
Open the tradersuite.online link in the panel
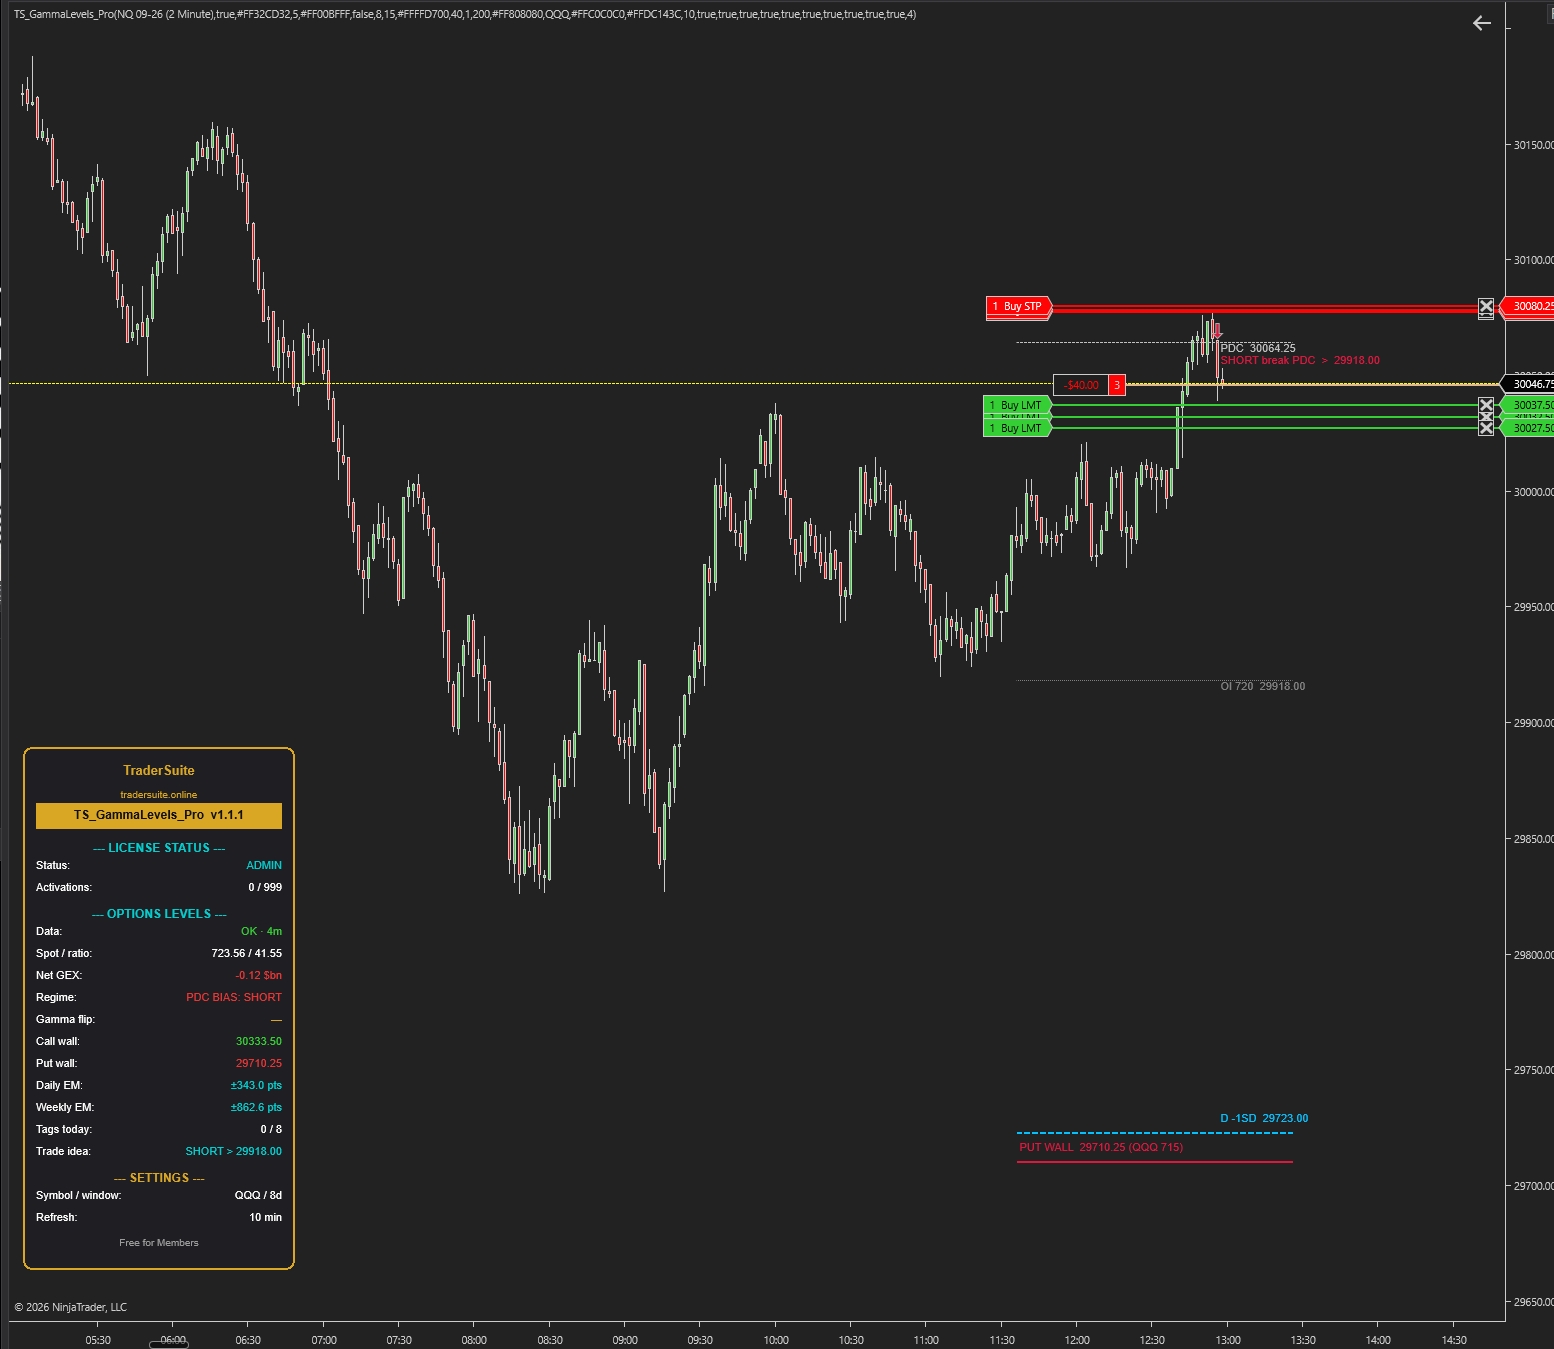pyautogui.click(x=158, y=795)
